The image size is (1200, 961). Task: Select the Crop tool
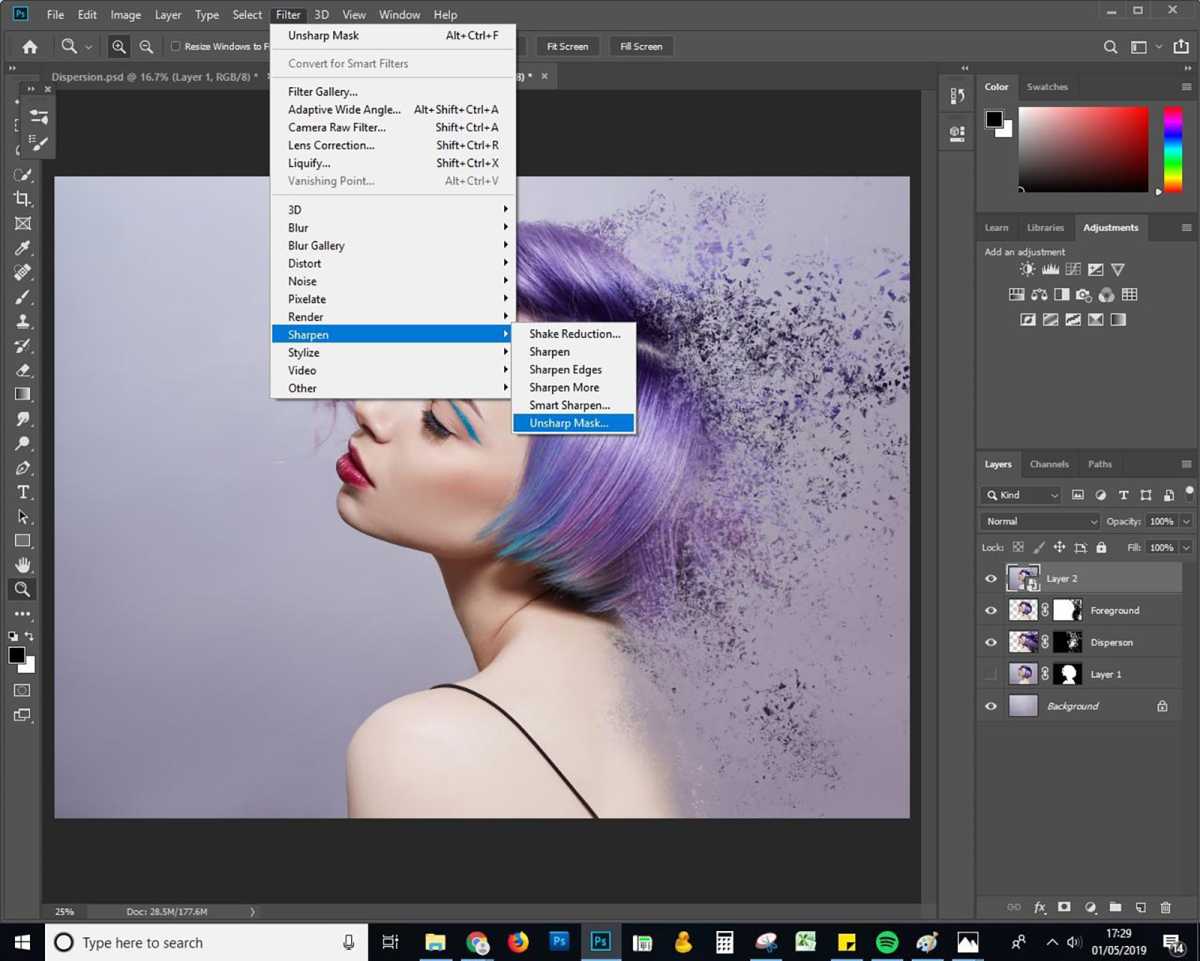(x=22, y=198)
